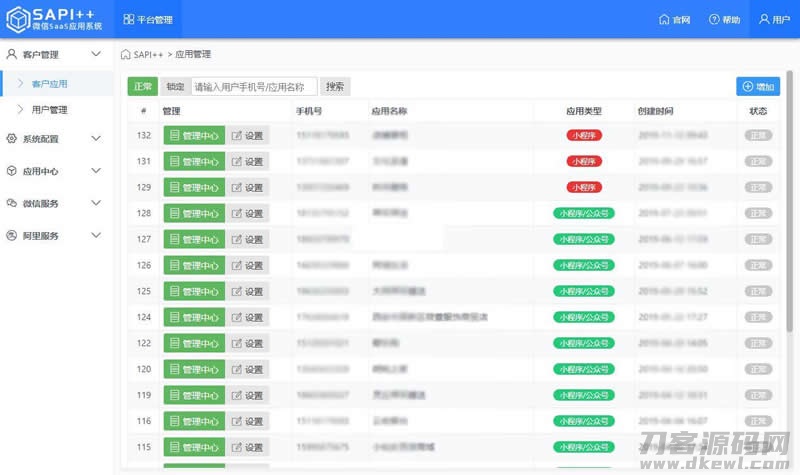Viewport: 800px width, 475px height.
Task: Collapse the 客户管理 sidebar section
Action: 96,54
